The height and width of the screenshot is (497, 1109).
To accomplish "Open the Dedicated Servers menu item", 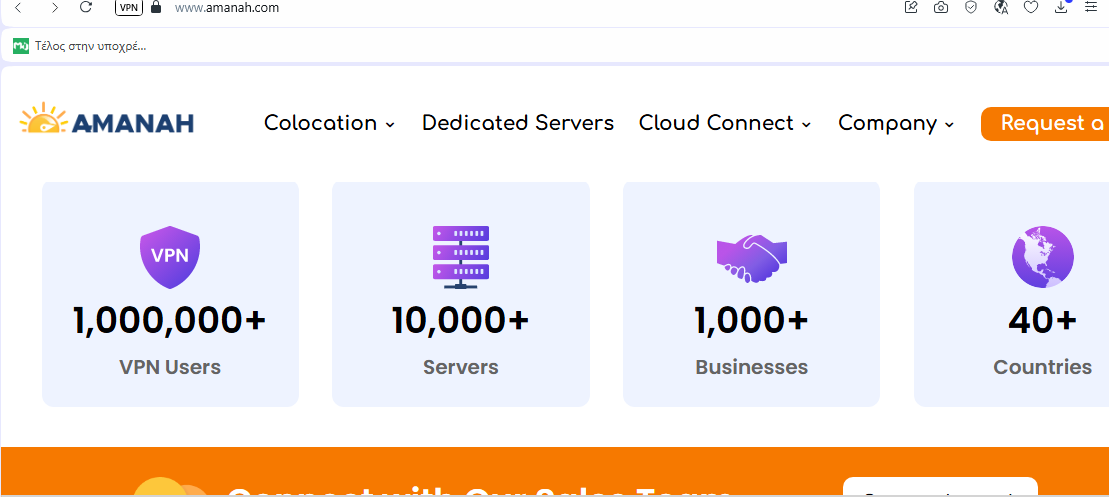I will point(517,123).
